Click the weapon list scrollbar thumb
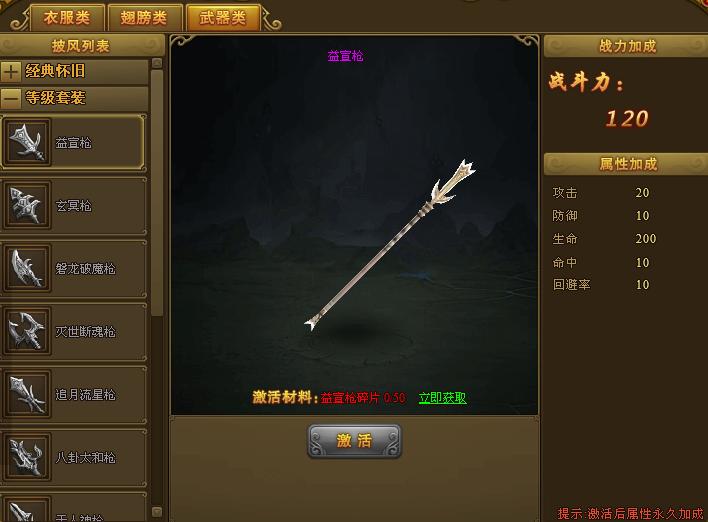This screenshot has width=708, height=522. 157,193
